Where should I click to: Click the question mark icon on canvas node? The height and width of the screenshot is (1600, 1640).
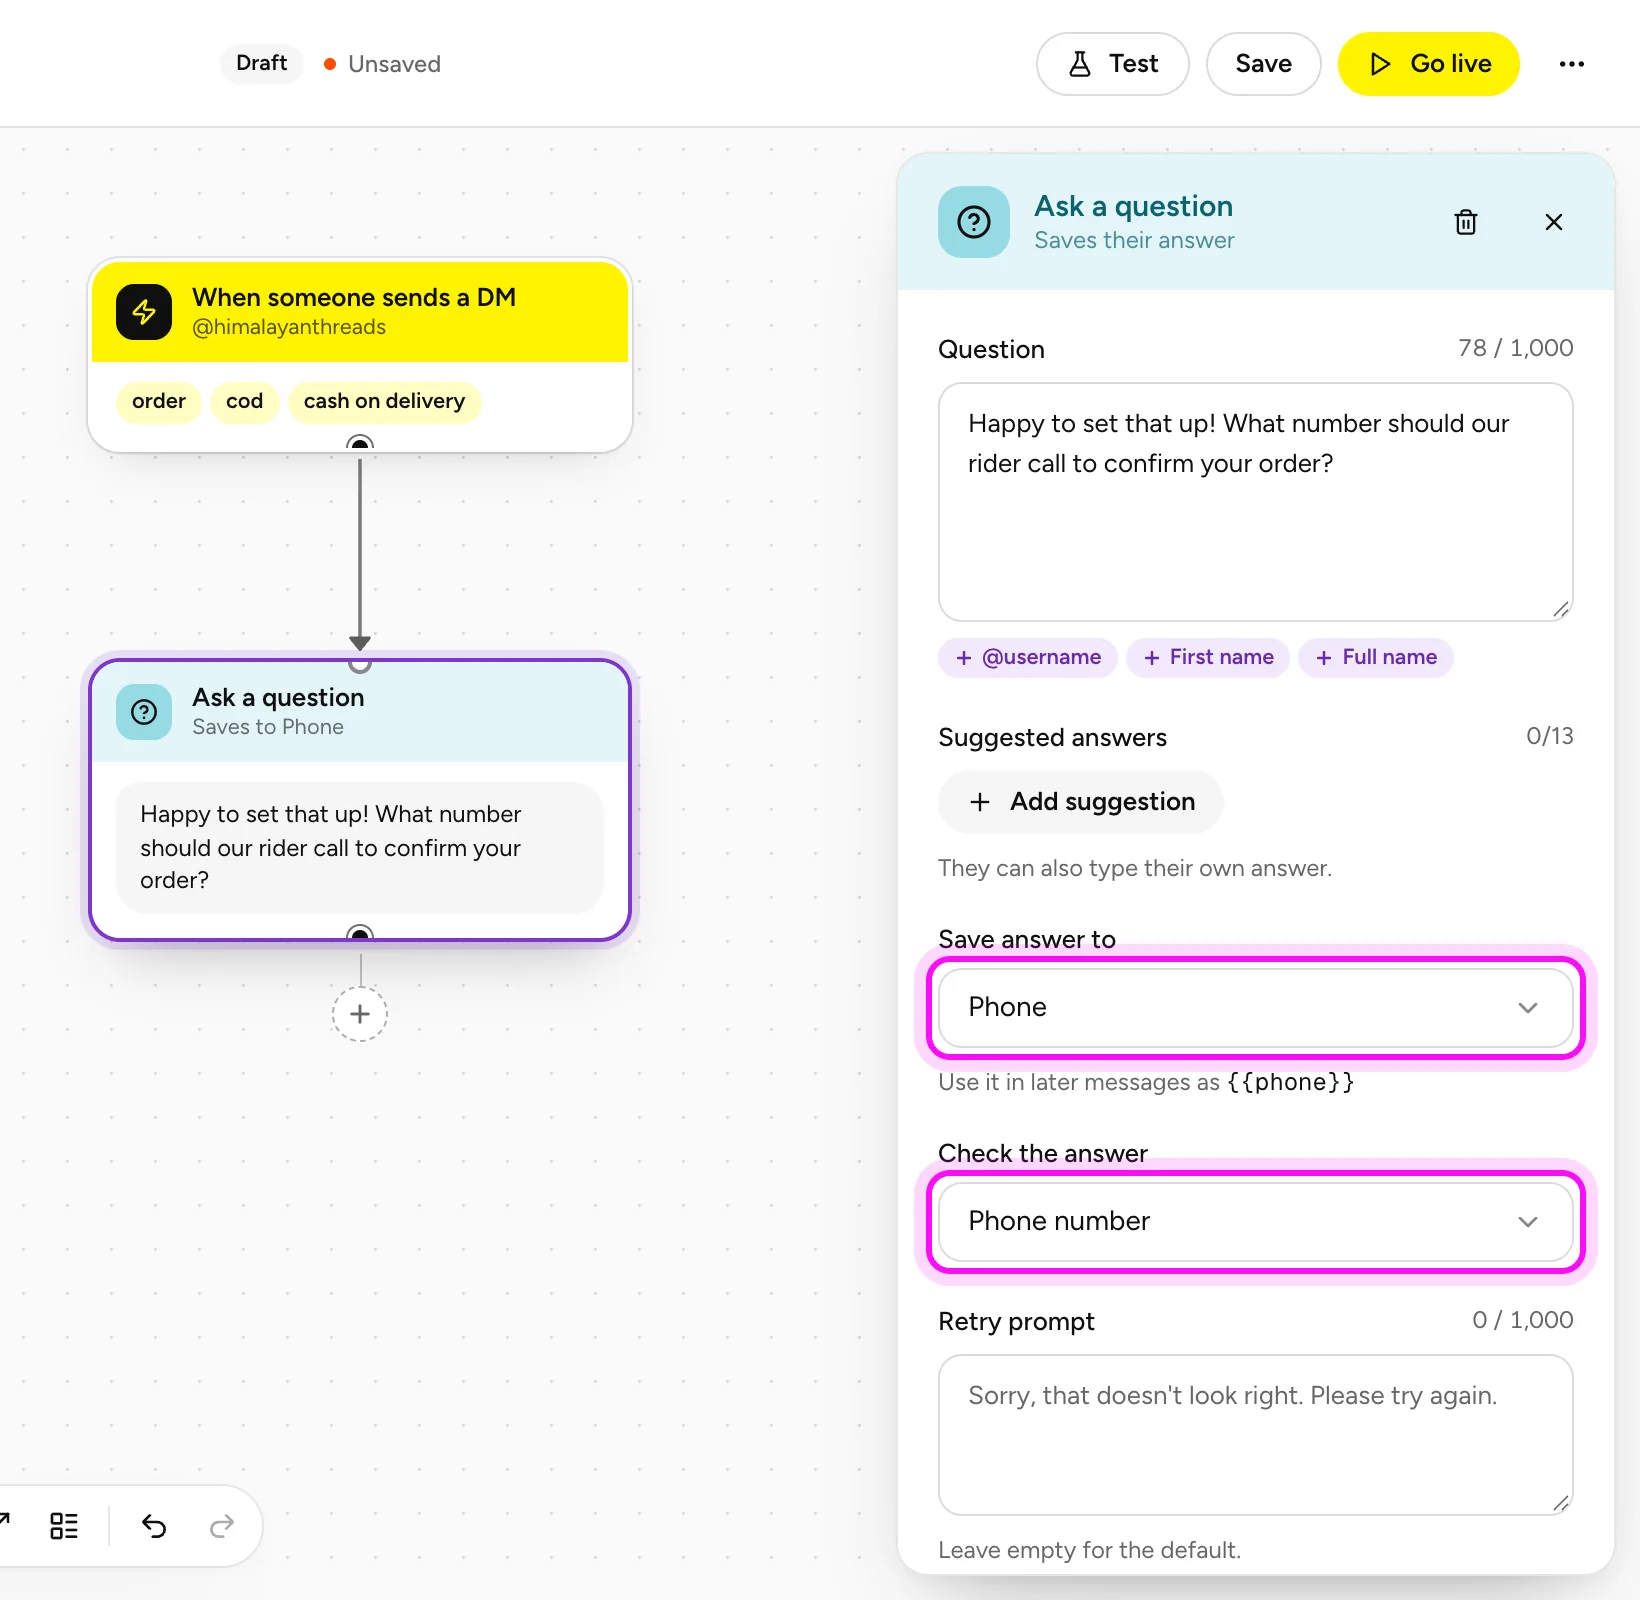144,712
